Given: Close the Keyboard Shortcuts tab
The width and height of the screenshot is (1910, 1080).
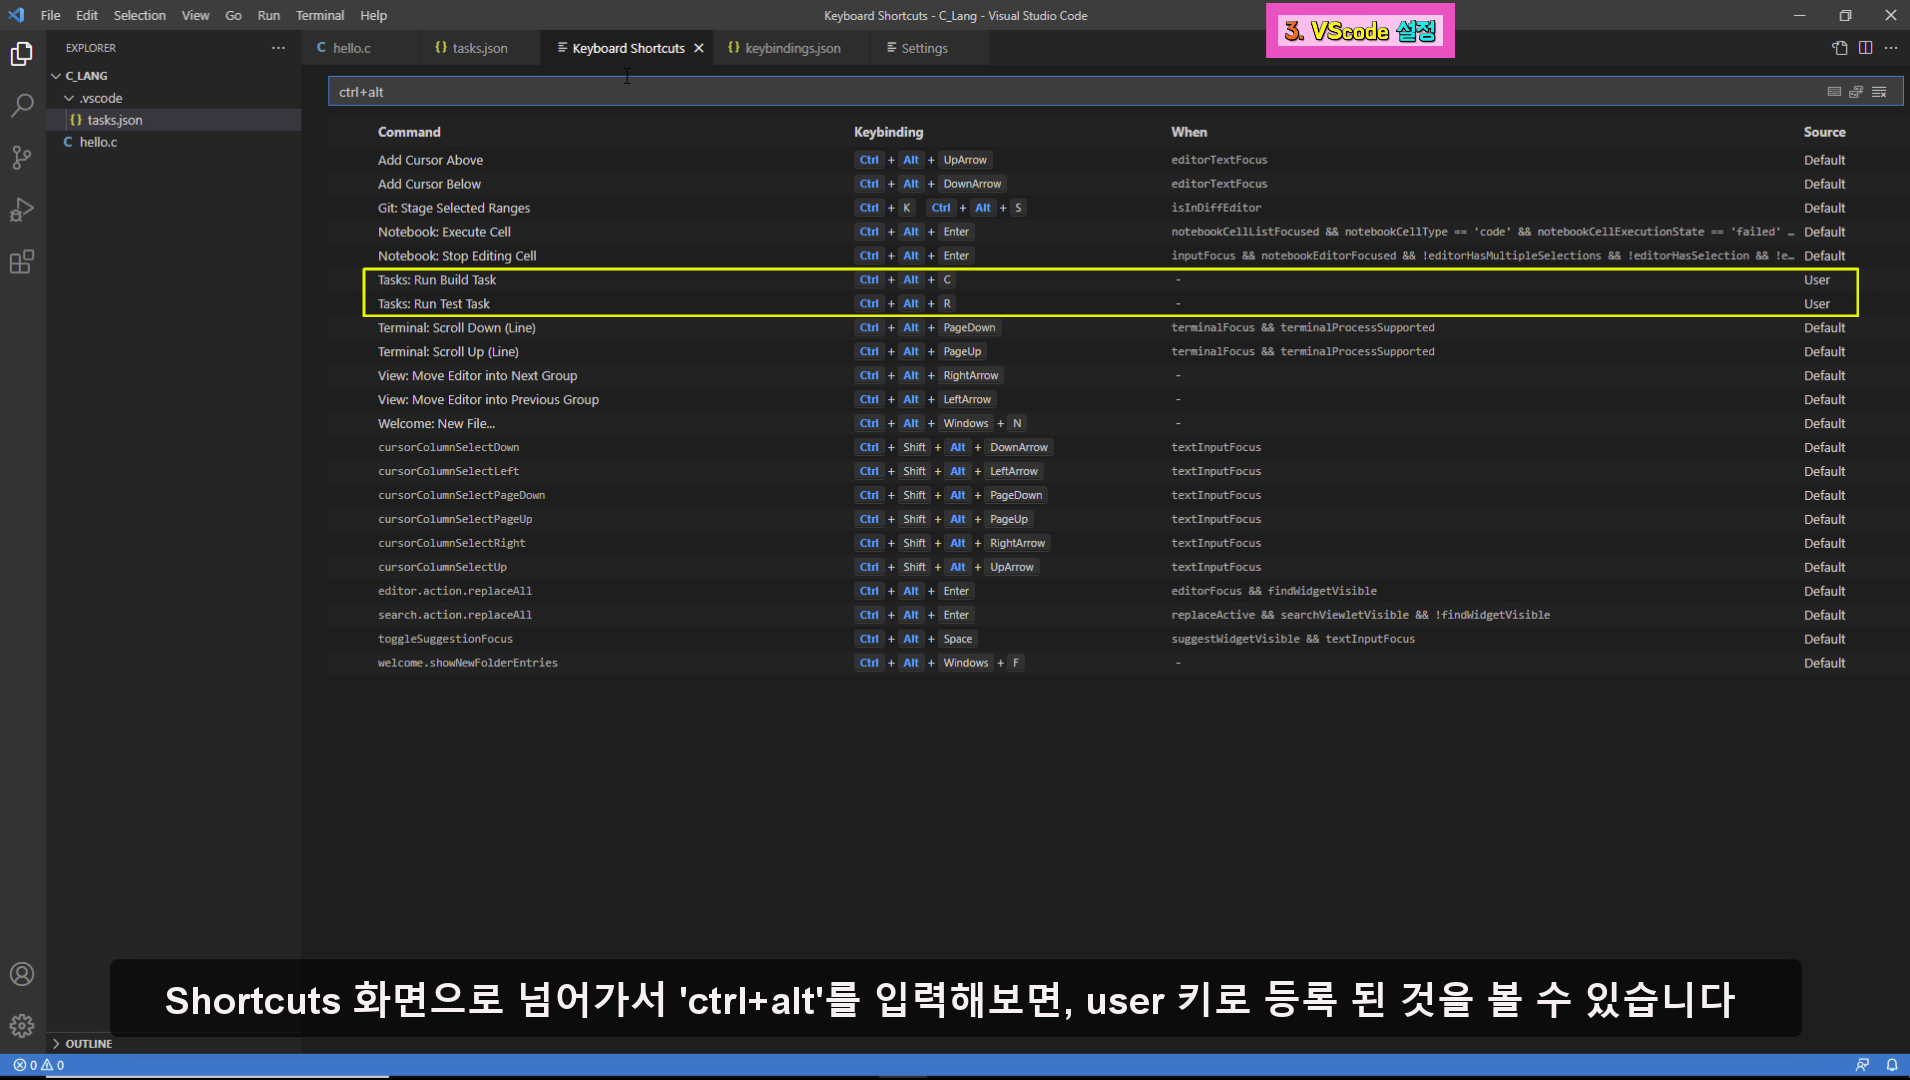Looking at the screenshot, I should tap(699, 48).
